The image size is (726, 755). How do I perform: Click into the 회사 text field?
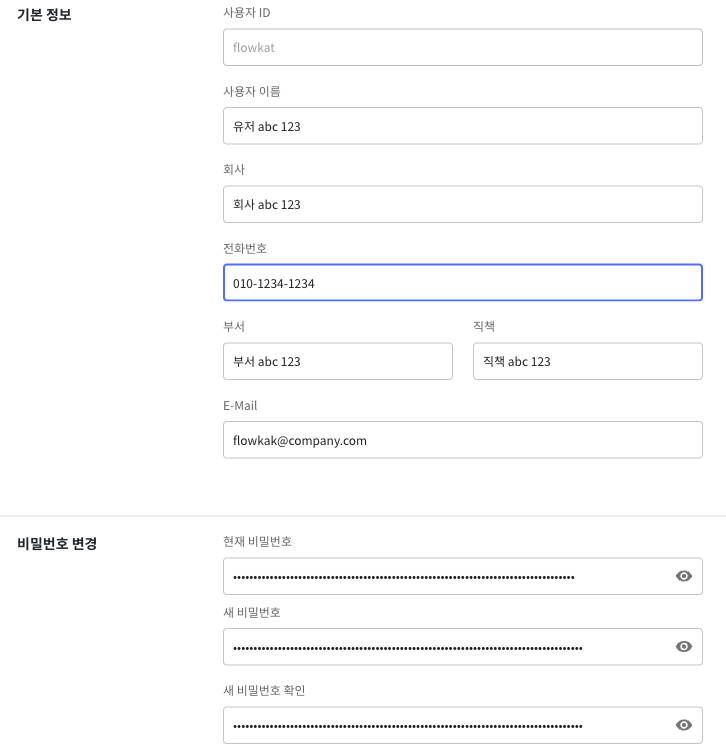462,204
